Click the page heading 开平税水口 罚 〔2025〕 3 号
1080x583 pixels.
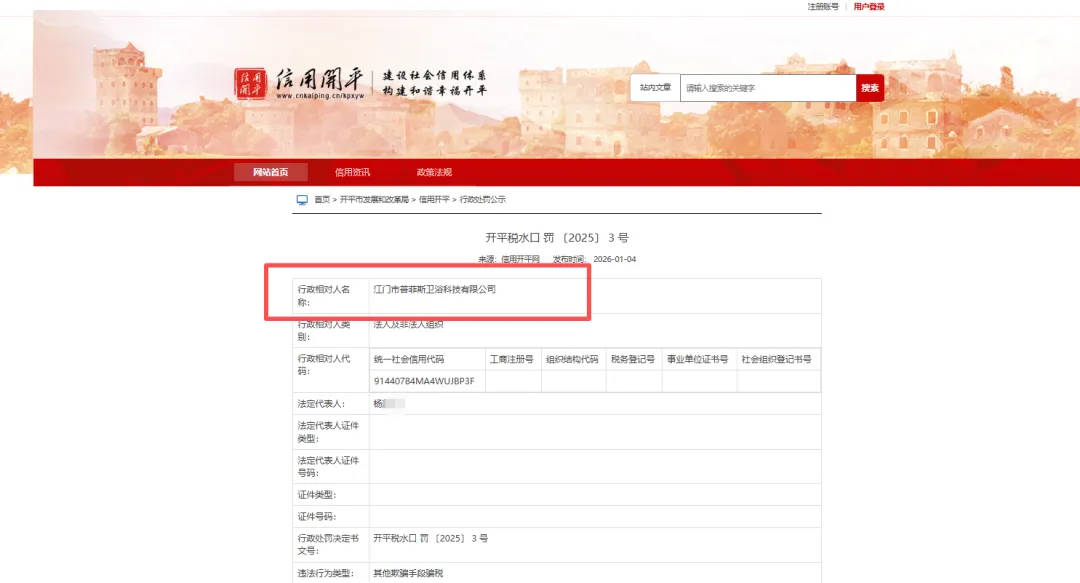(x=557, y=238)
